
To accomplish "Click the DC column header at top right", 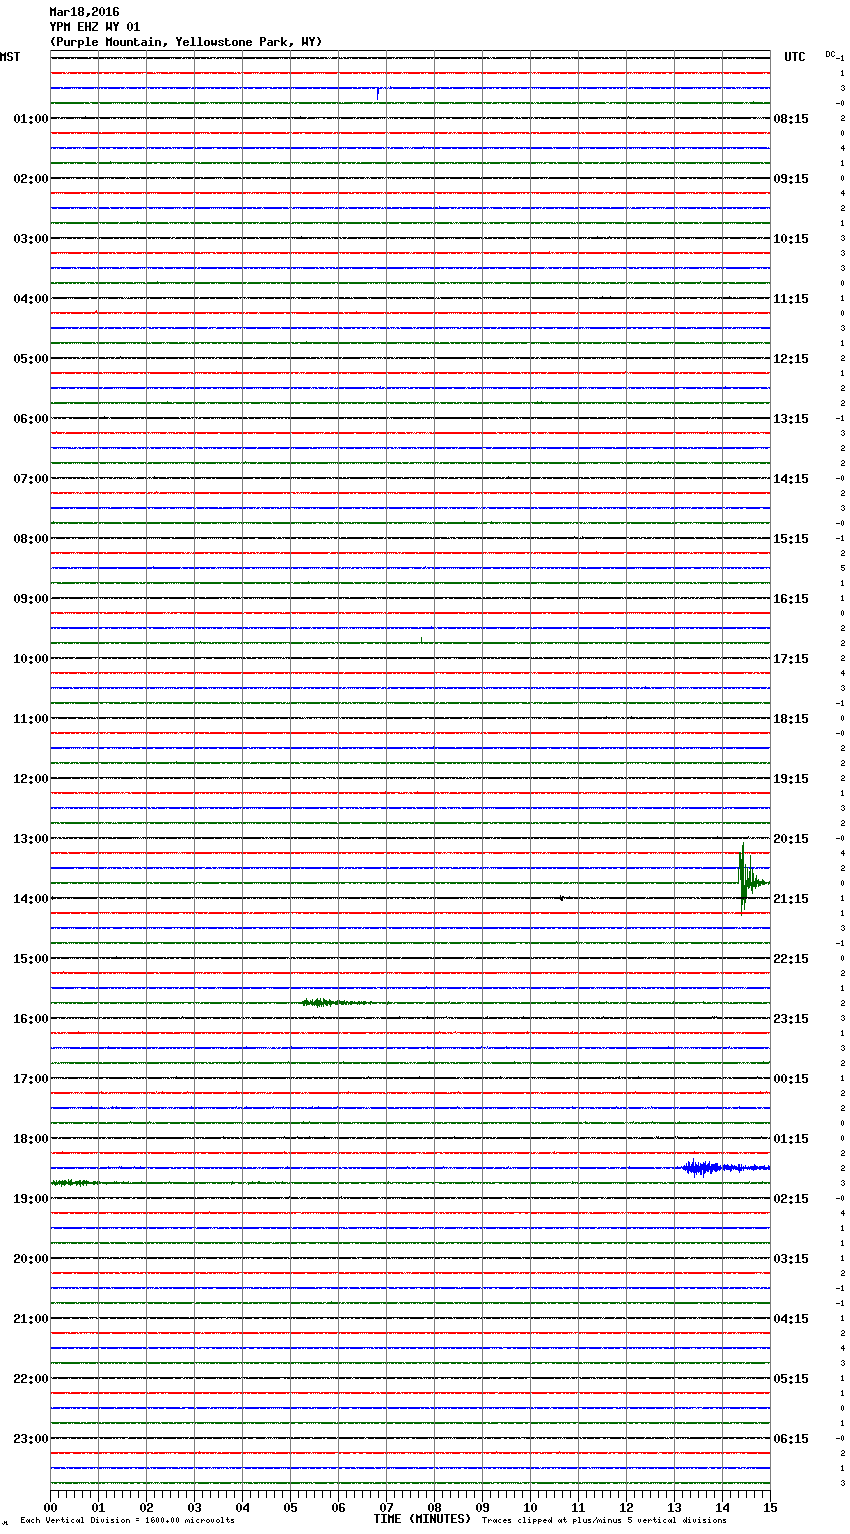I will (x=830, y=54).
